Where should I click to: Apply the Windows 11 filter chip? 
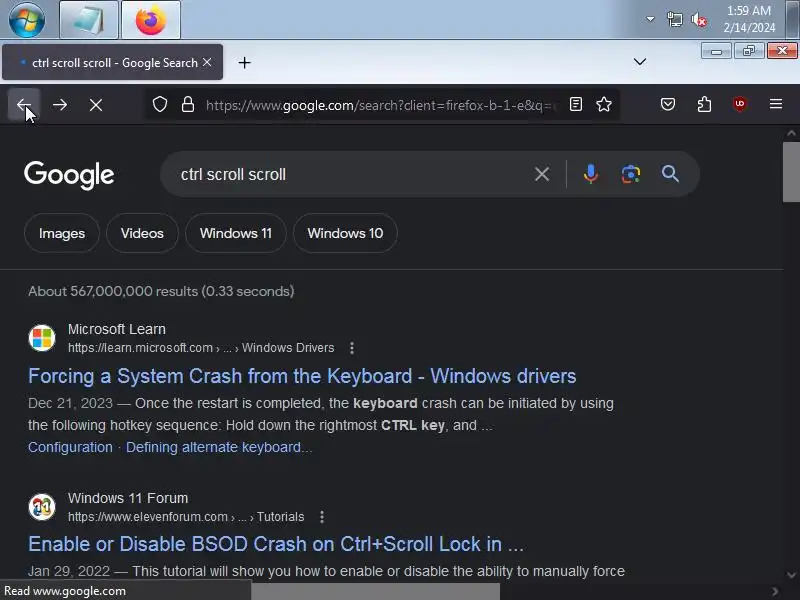click(x=236, y=233)
